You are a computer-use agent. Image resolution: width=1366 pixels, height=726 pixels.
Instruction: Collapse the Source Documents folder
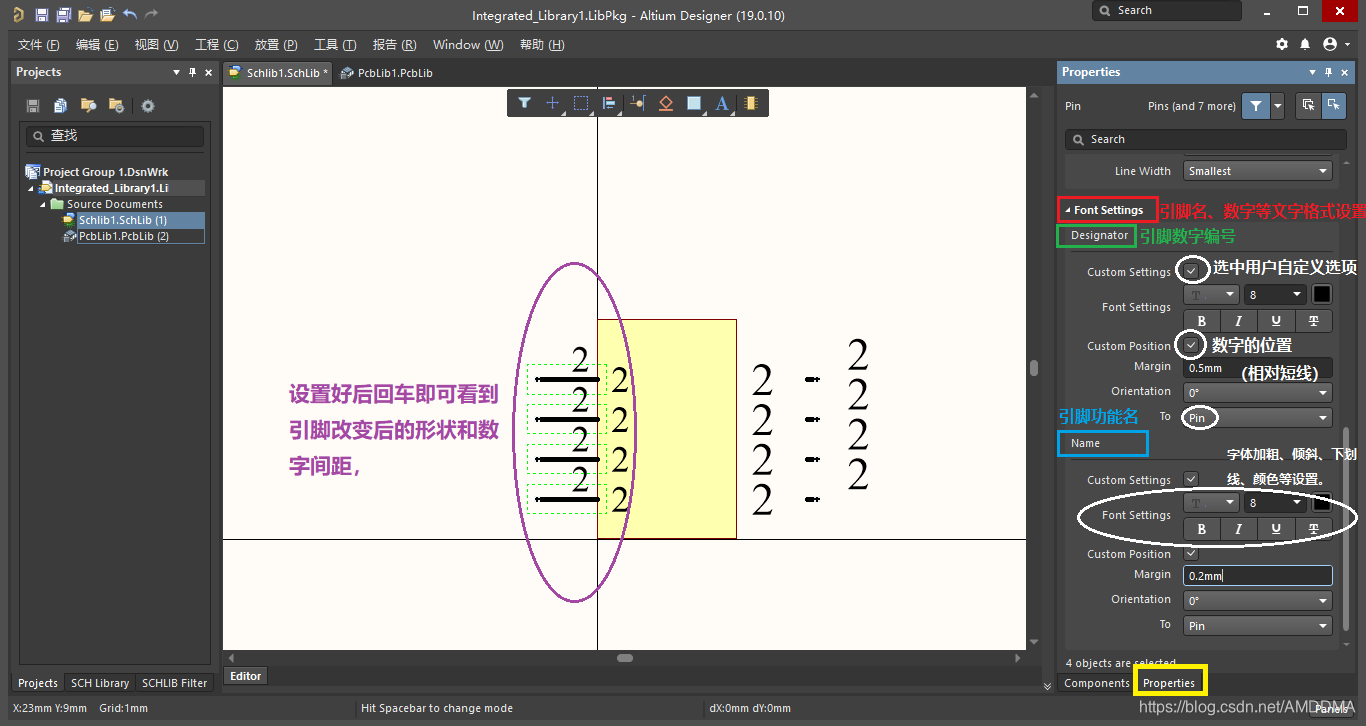click(x=44, y=204)
